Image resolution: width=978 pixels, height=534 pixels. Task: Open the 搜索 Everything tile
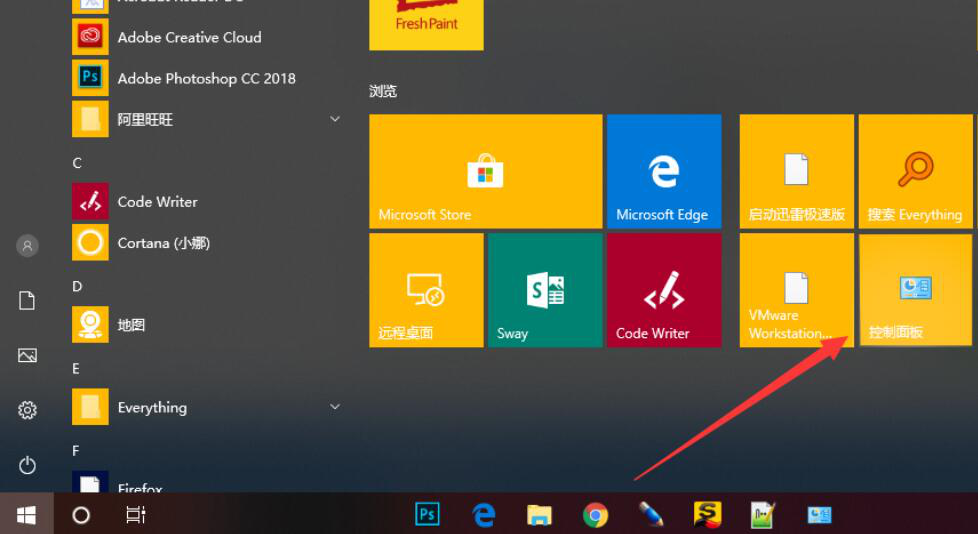(915, 171)
